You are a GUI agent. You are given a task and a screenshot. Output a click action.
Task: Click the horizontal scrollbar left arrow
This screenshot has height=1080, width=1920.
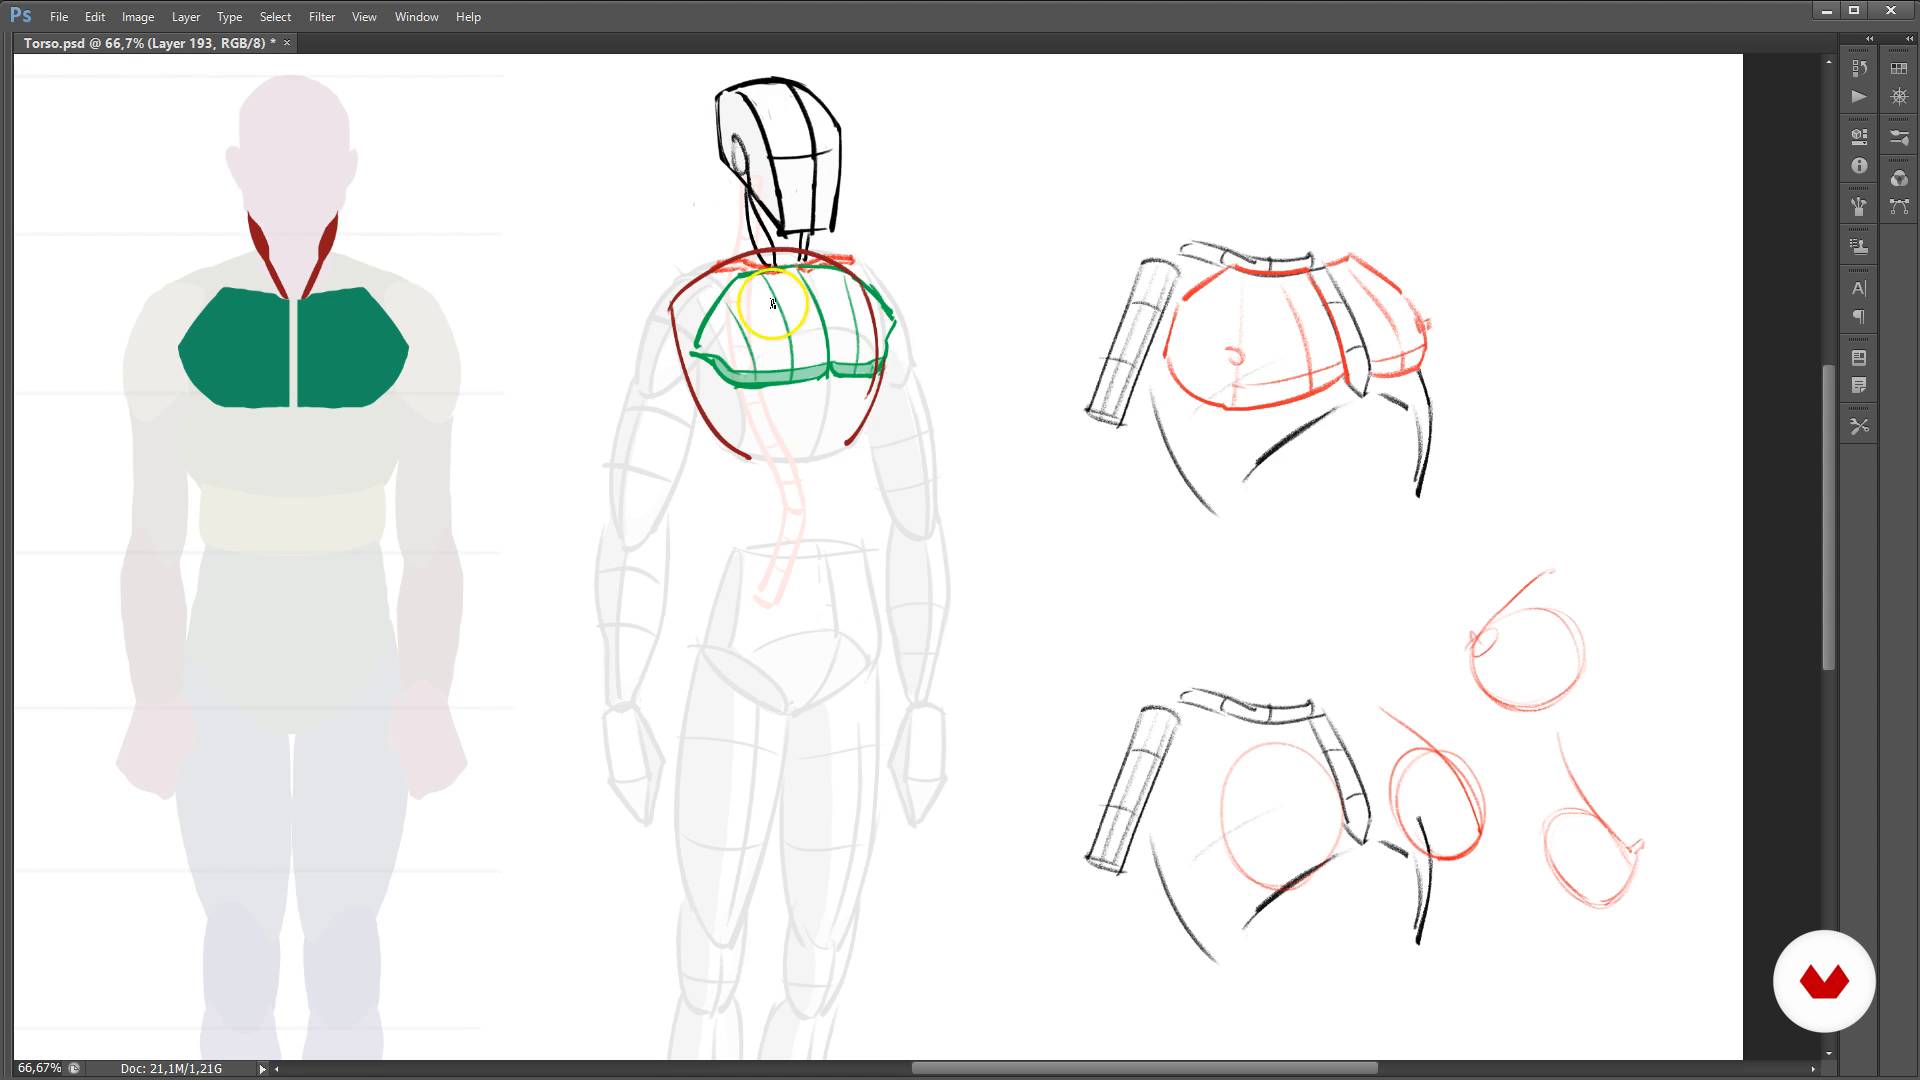click(x=277, y=1069)
